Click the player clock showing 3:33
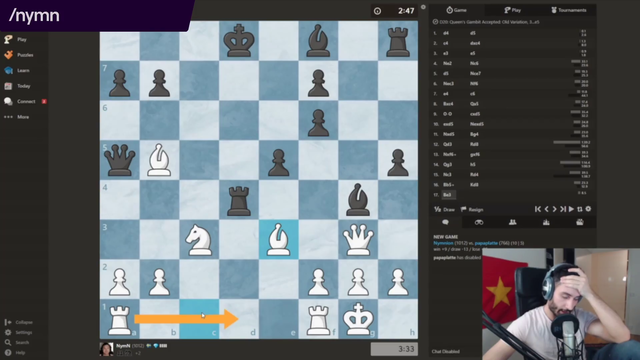 coord(394,349)
